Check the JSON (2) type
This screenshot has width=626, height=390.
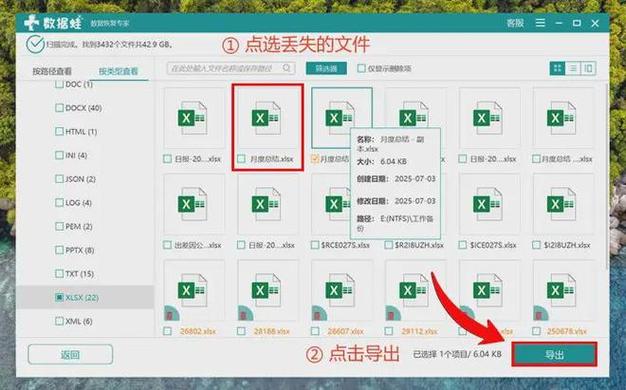59,179
